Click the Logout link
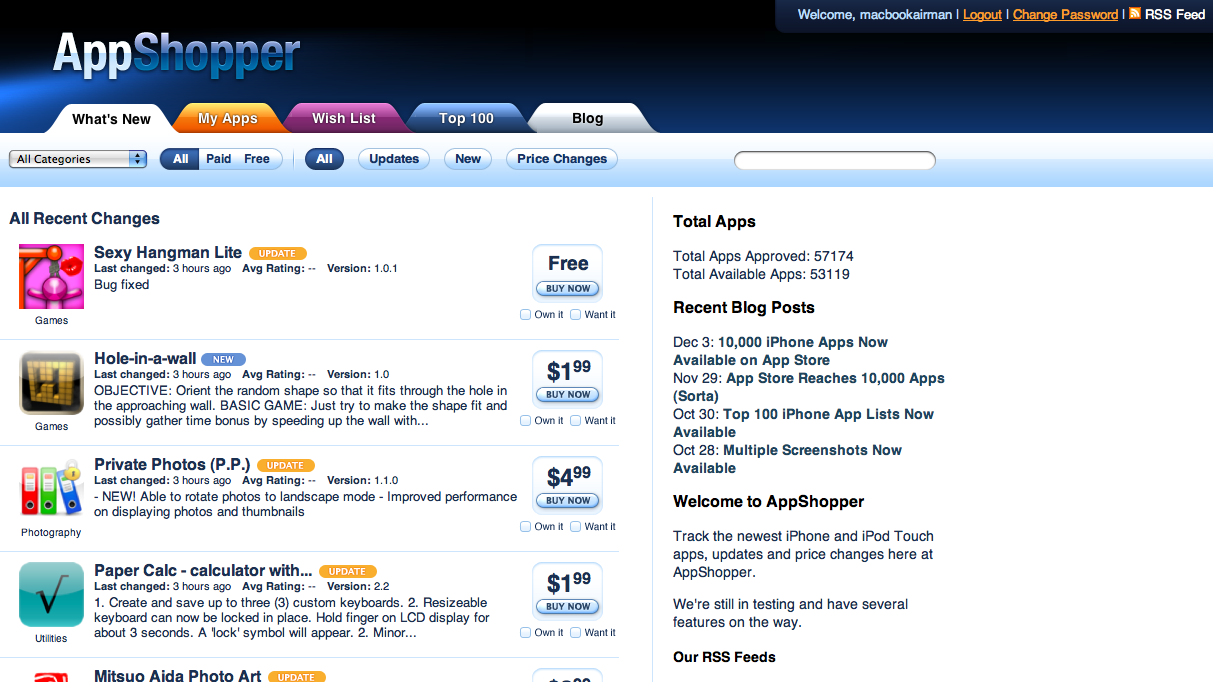This screenshot has height=682, width=1213. coord(982,14)
